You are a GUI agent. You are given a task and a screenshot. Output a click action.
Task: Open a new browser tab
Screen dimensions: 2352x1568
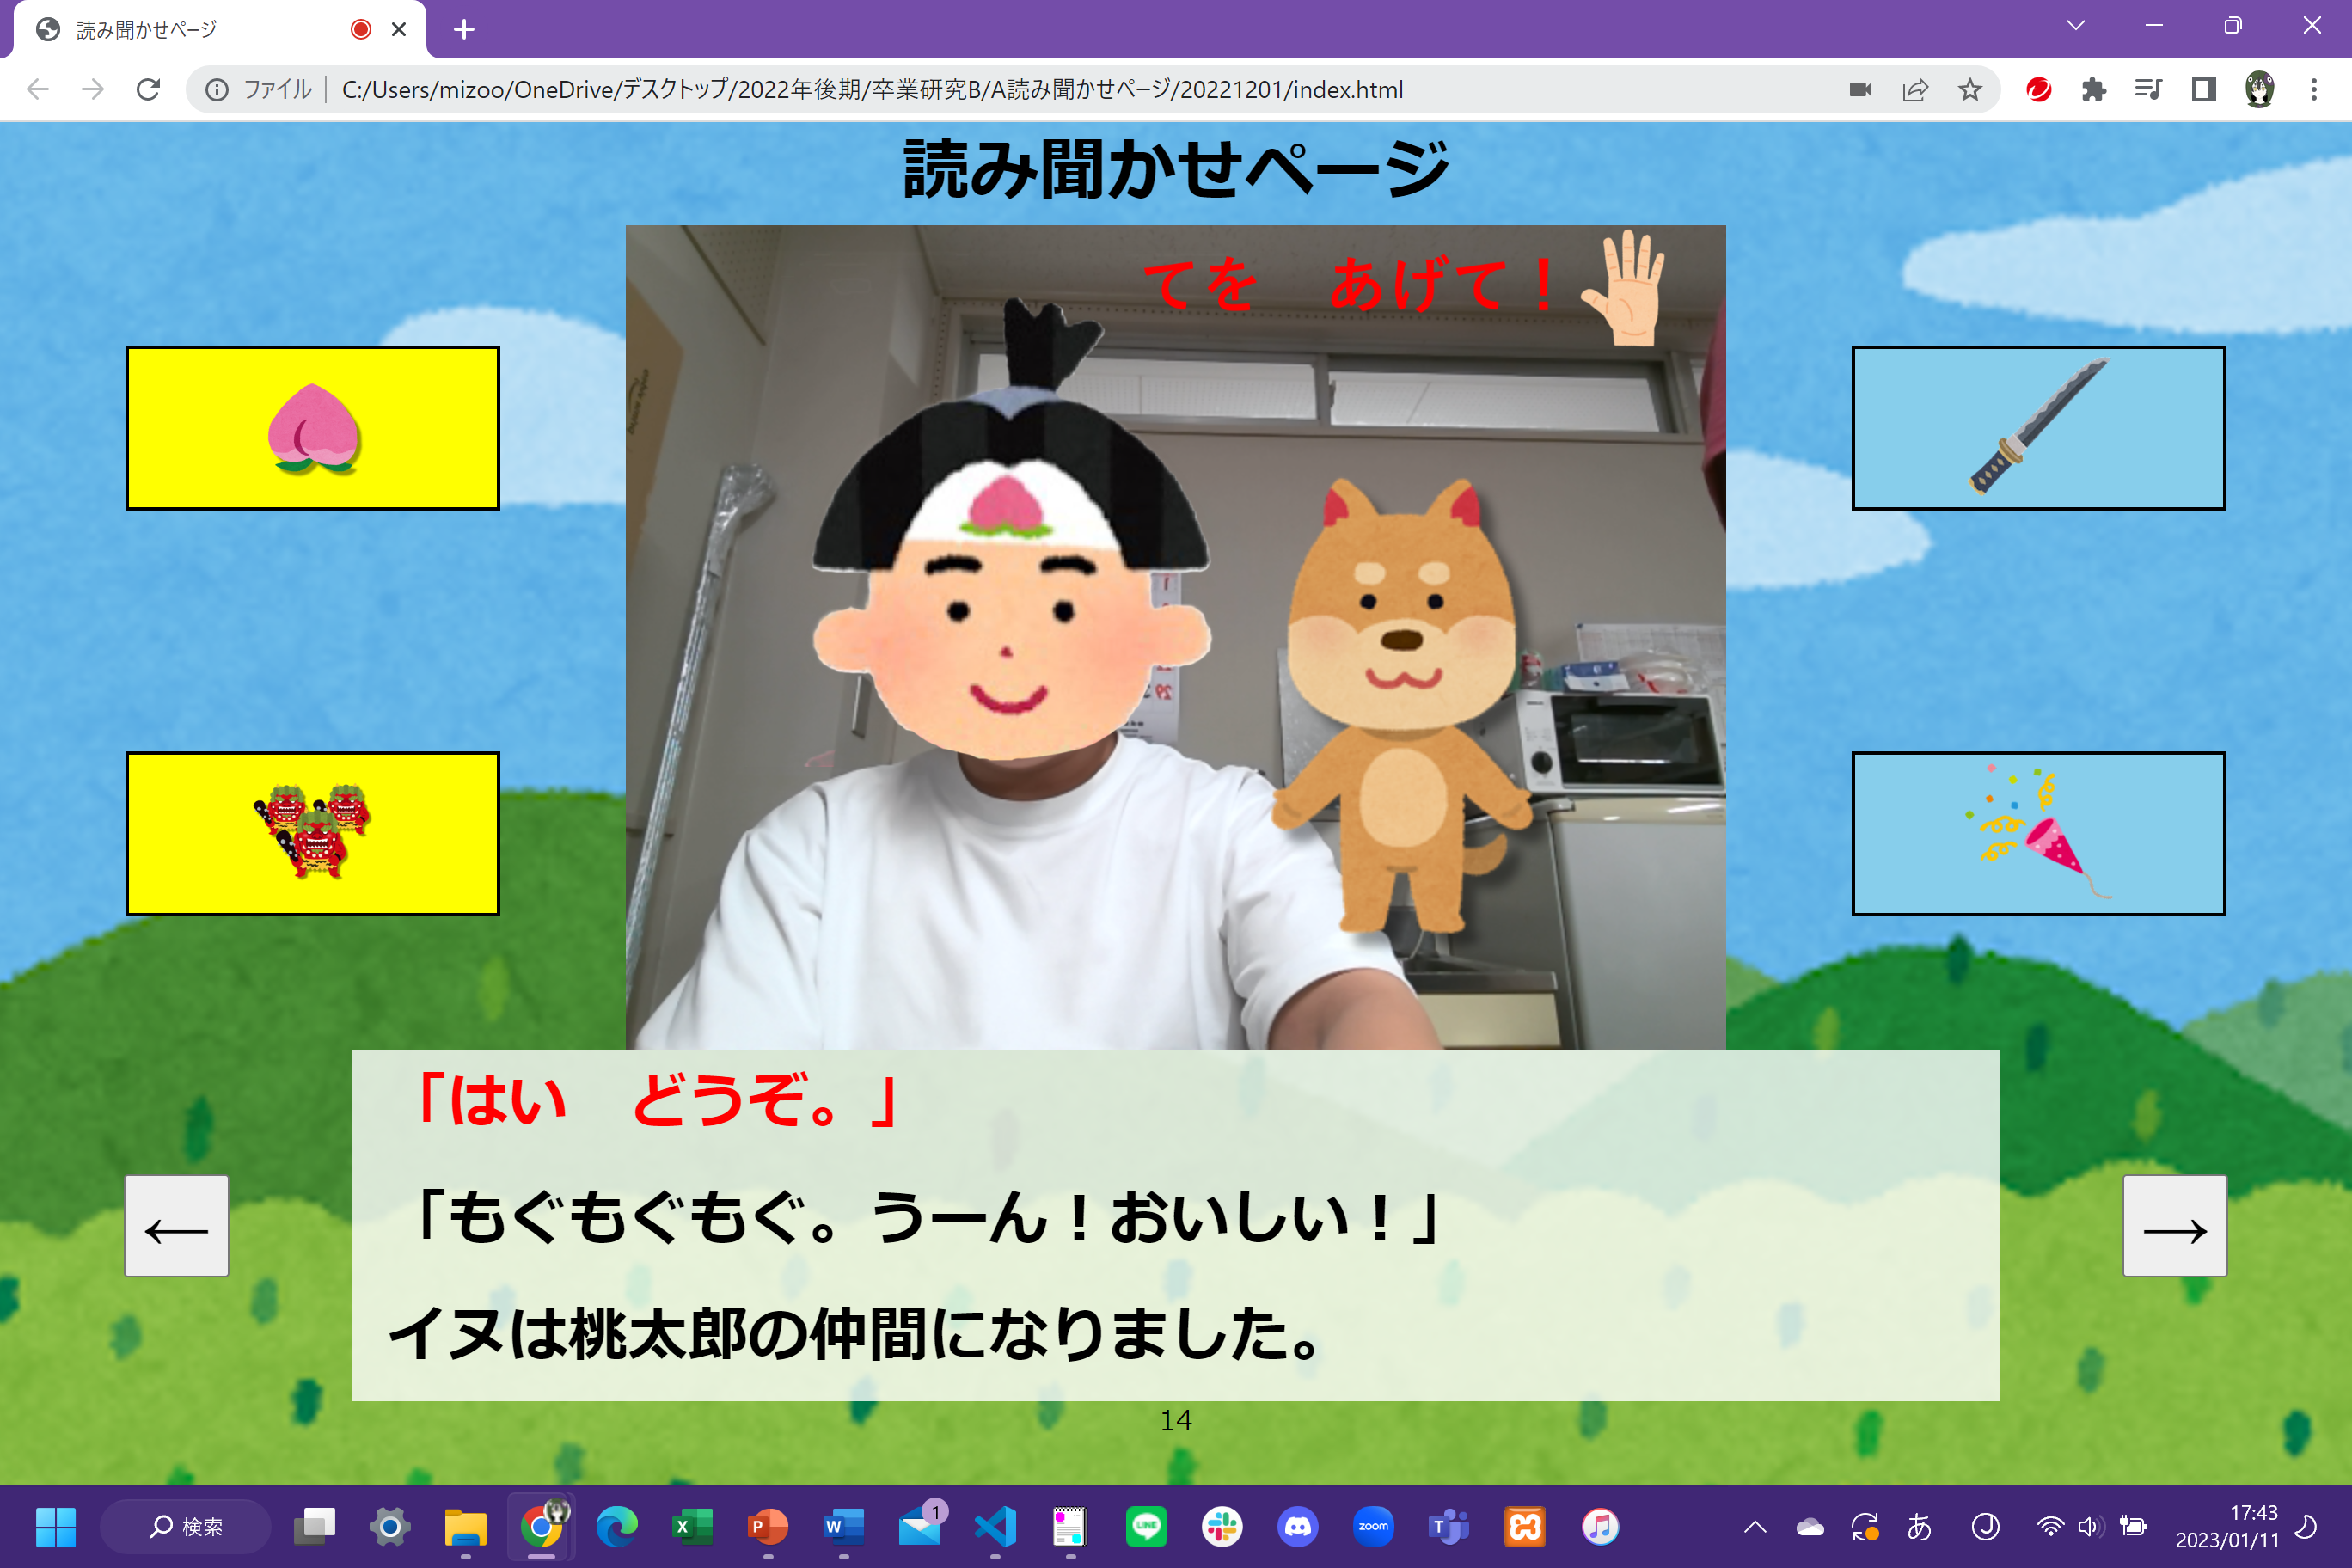tap(464, 29)
